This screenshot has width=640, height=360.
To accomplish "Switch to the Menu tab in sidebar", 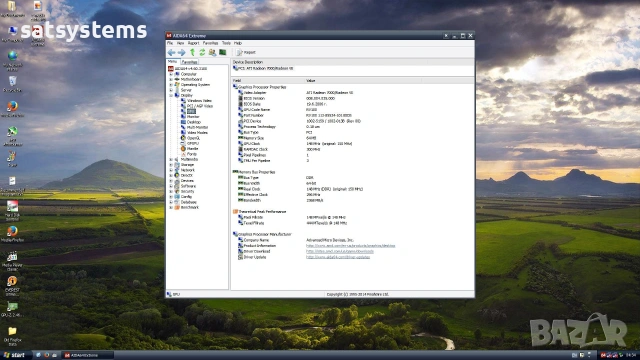I will click(x=173, y=62).
